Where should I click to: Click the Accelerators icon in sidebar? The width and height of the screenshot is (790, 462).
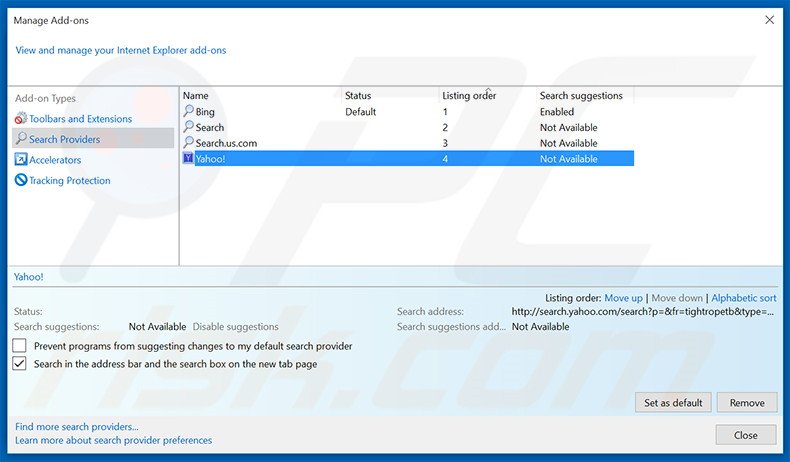coord(21,160)
